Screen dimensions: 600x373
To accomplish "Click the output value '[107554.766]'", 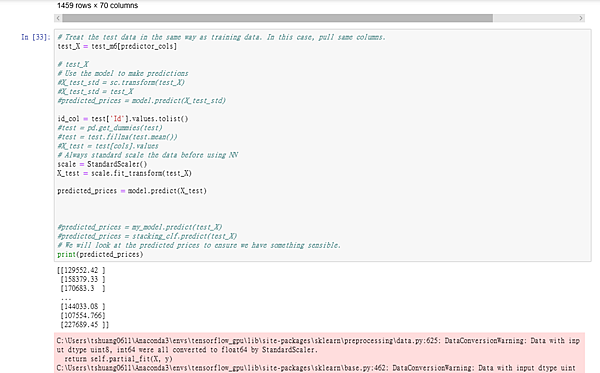I will (83, 316).
